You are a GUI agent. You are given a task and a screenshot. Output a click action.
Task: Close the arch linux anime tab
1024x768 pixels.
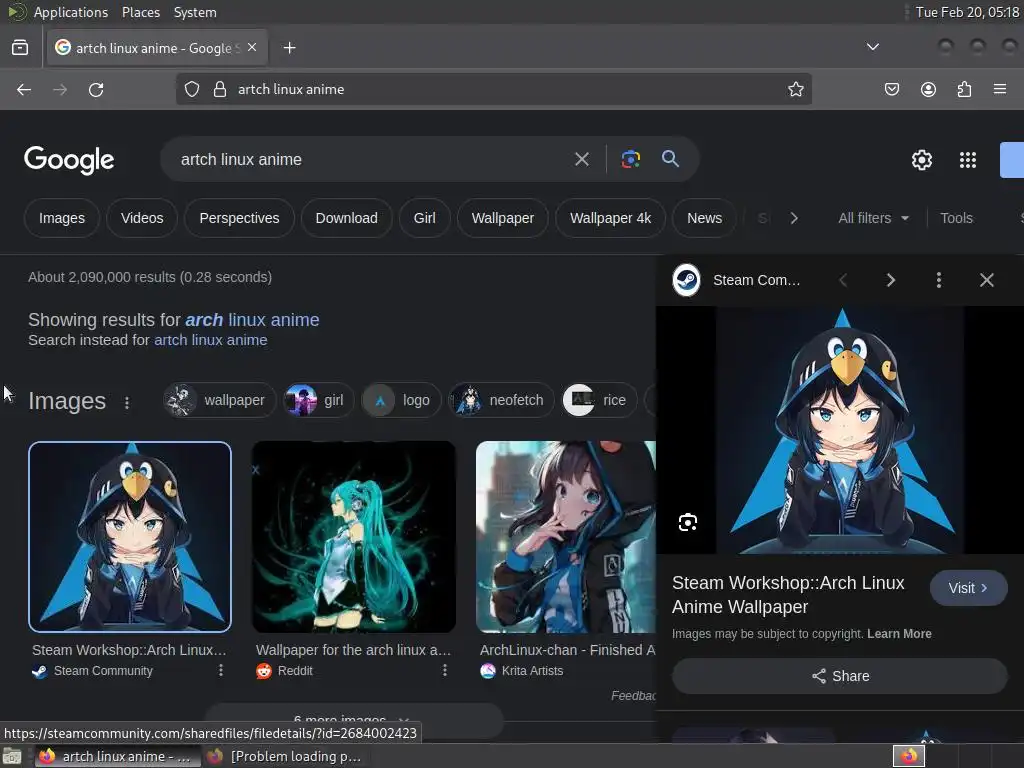[252, 48]
